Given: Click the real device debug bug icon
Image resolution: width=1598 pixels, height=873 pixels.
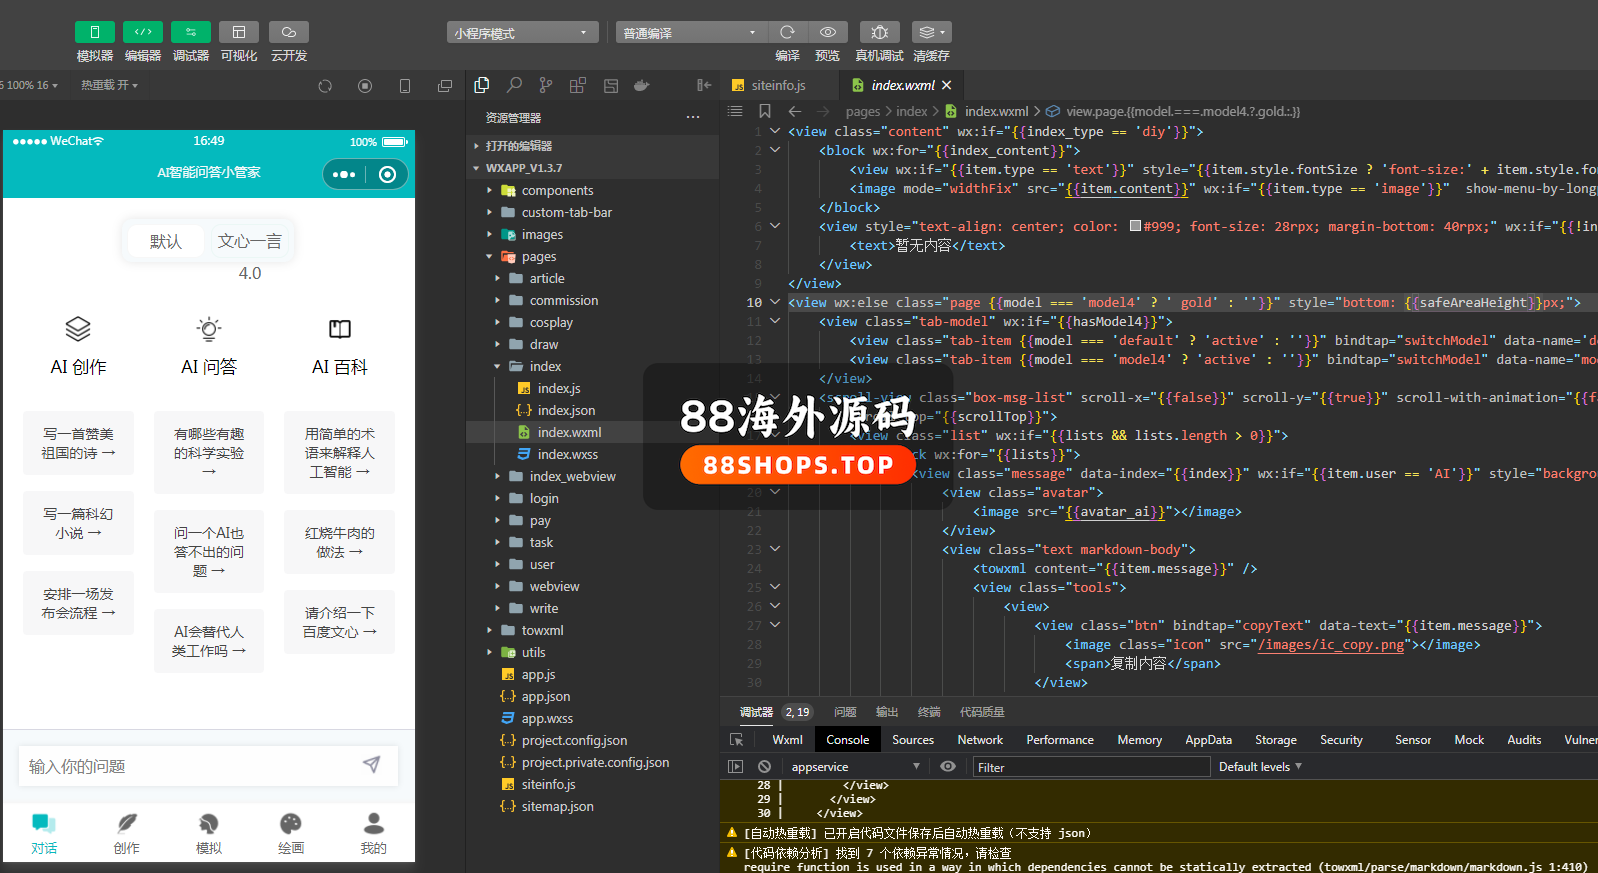Looking at the screenshot, I should coord(879,32).
